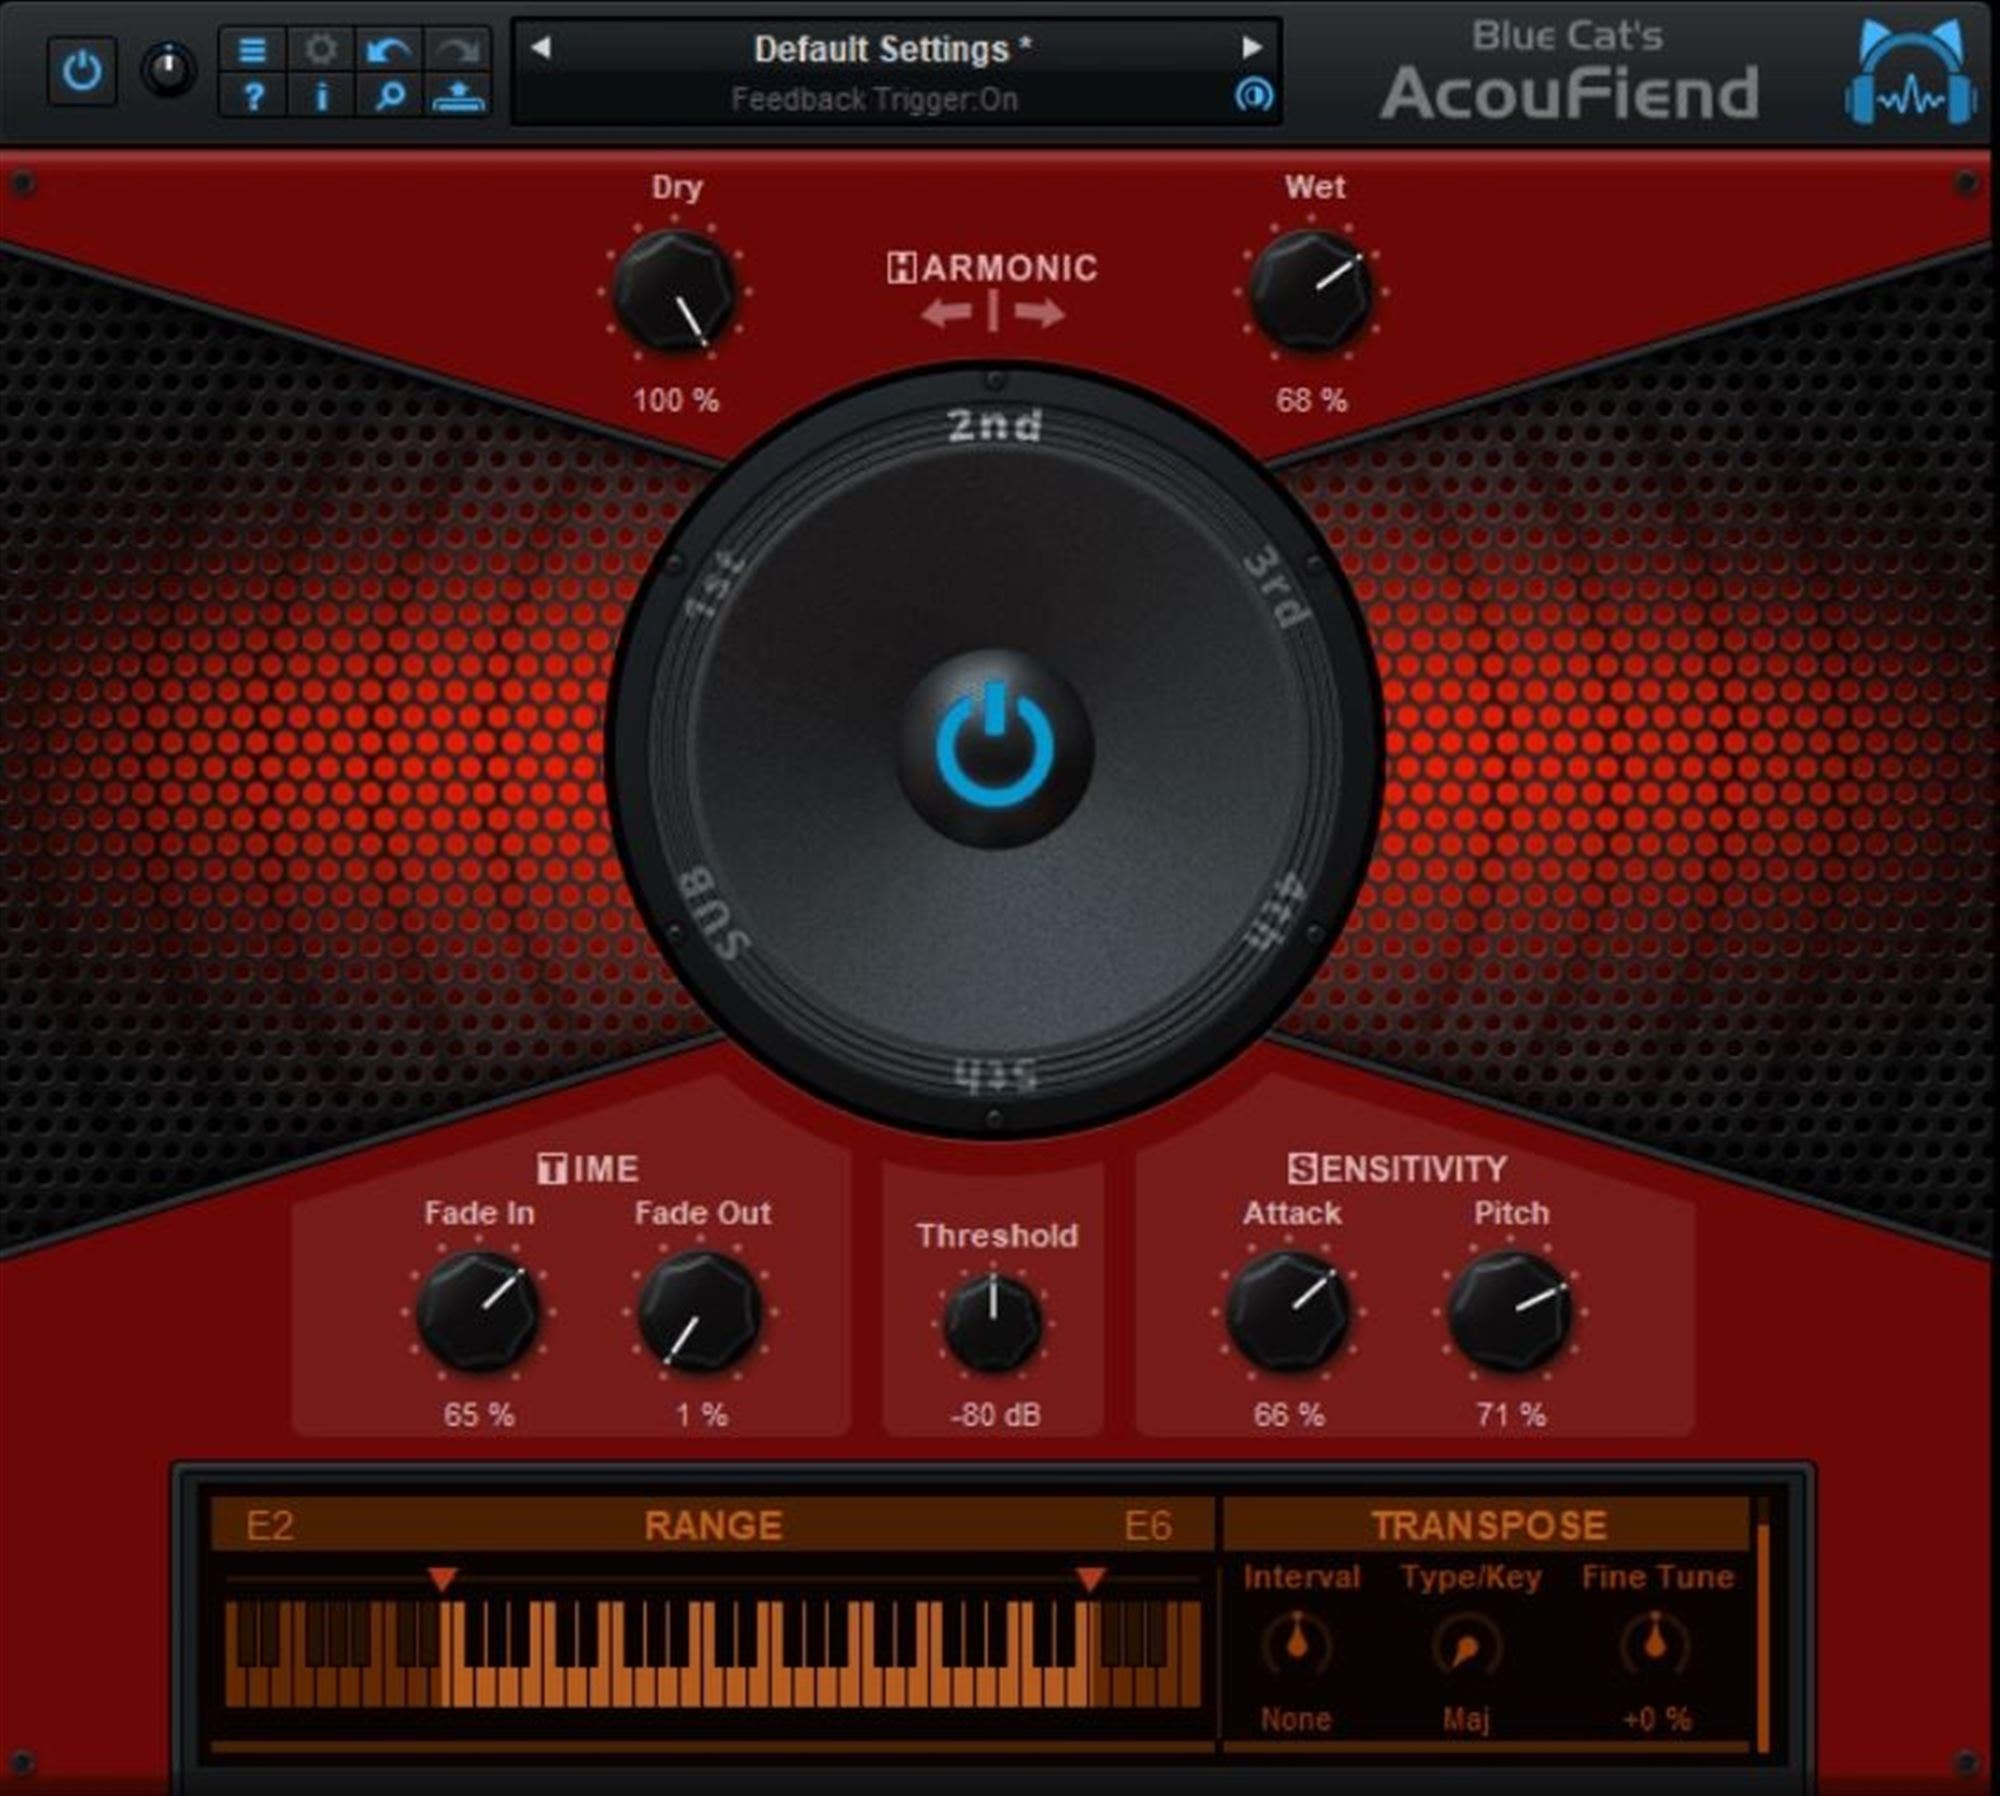Select the SUB harmonic on speaker

click(x=714, y=916)
